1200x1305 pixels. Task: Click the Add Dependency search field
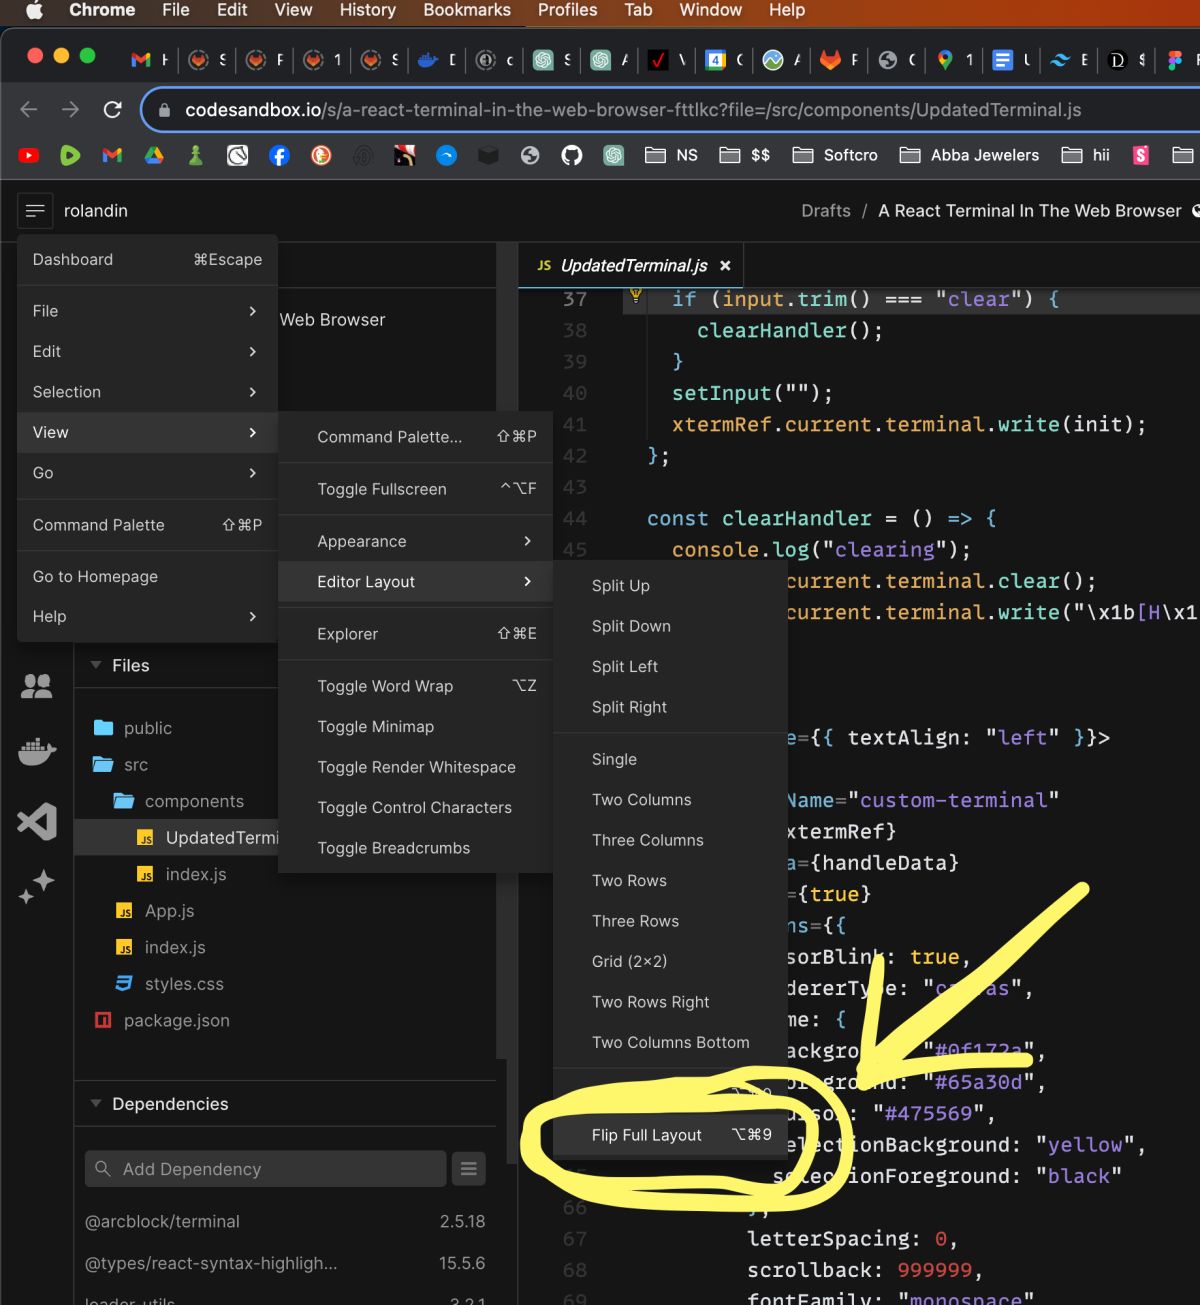pyautogui.click(x=266, y=1169)
